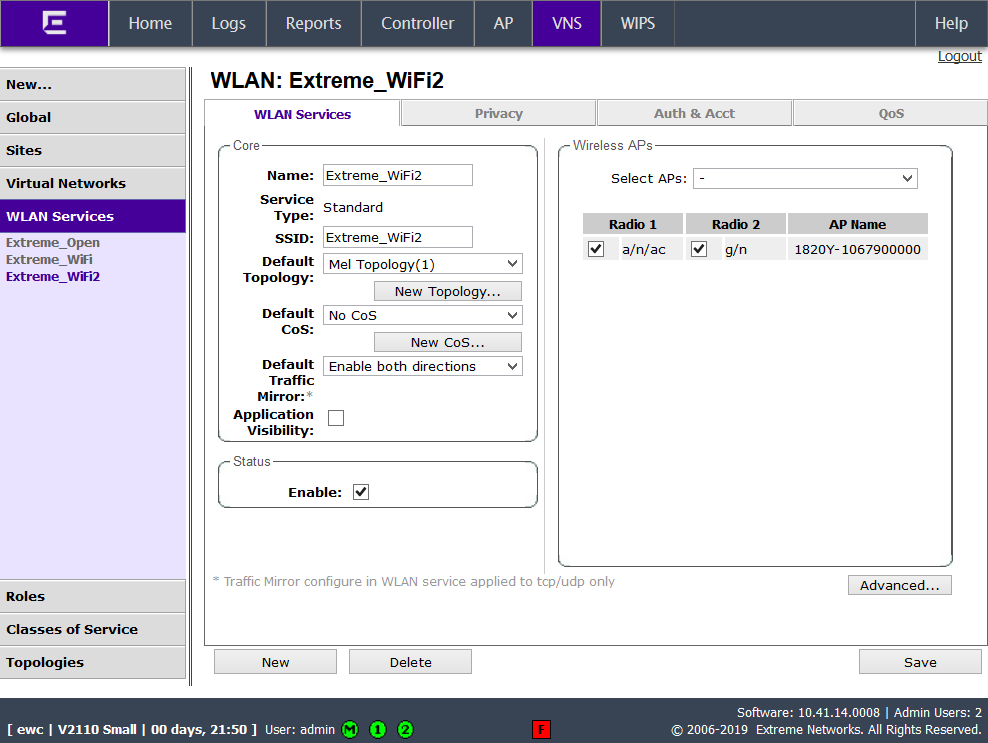This screenshot has width=988, height=743.
Task: Click the Advanced... button
Action: 900,585
